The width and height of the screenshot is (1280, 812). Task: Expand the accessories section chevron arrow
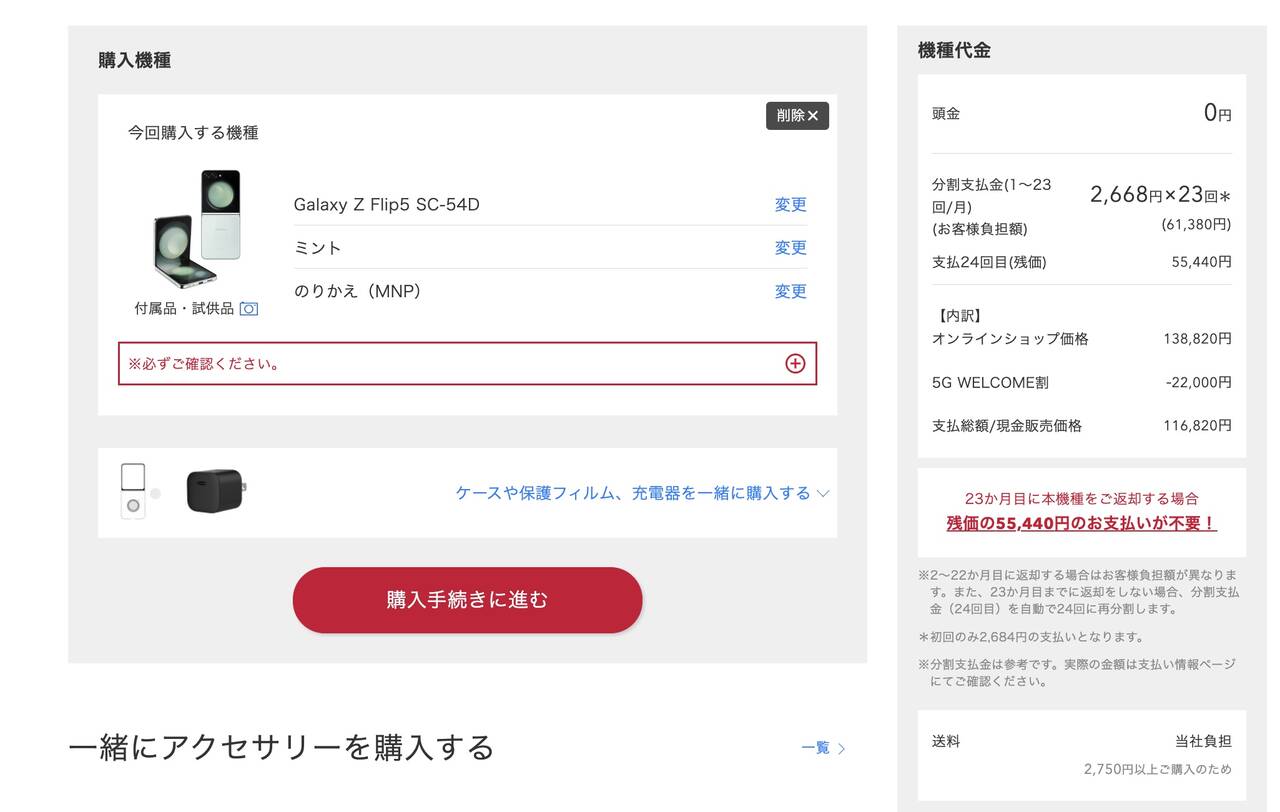pos(823,493)
